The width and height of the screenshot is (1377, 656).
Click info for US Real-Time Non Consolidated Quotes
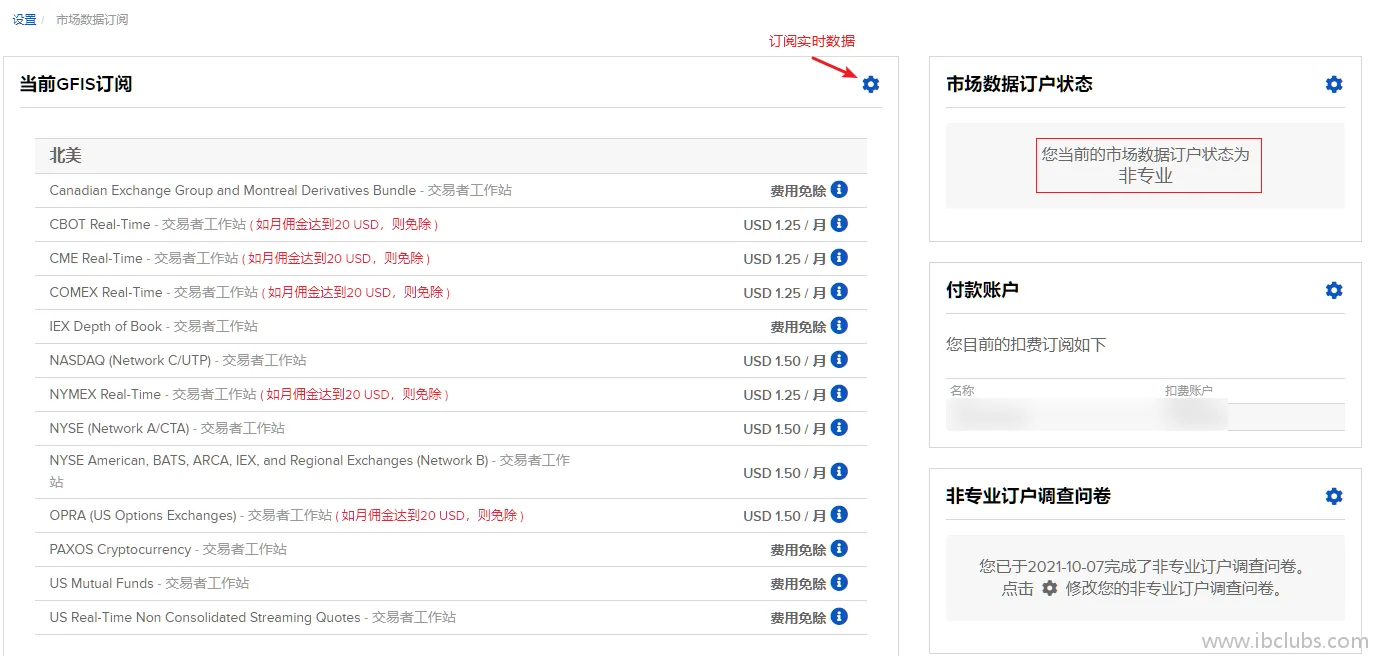[839, 617]
